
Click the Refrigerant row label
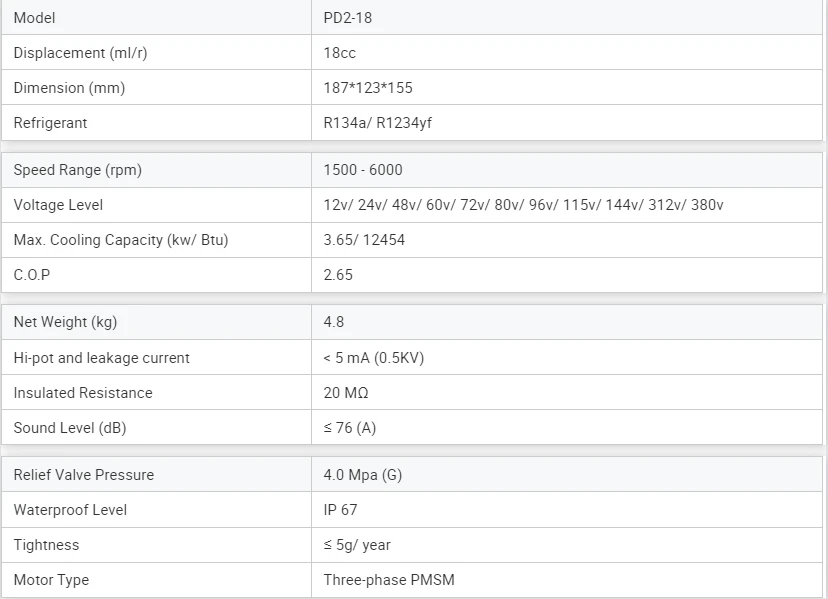pyautogui.click(x=50, y=123)
